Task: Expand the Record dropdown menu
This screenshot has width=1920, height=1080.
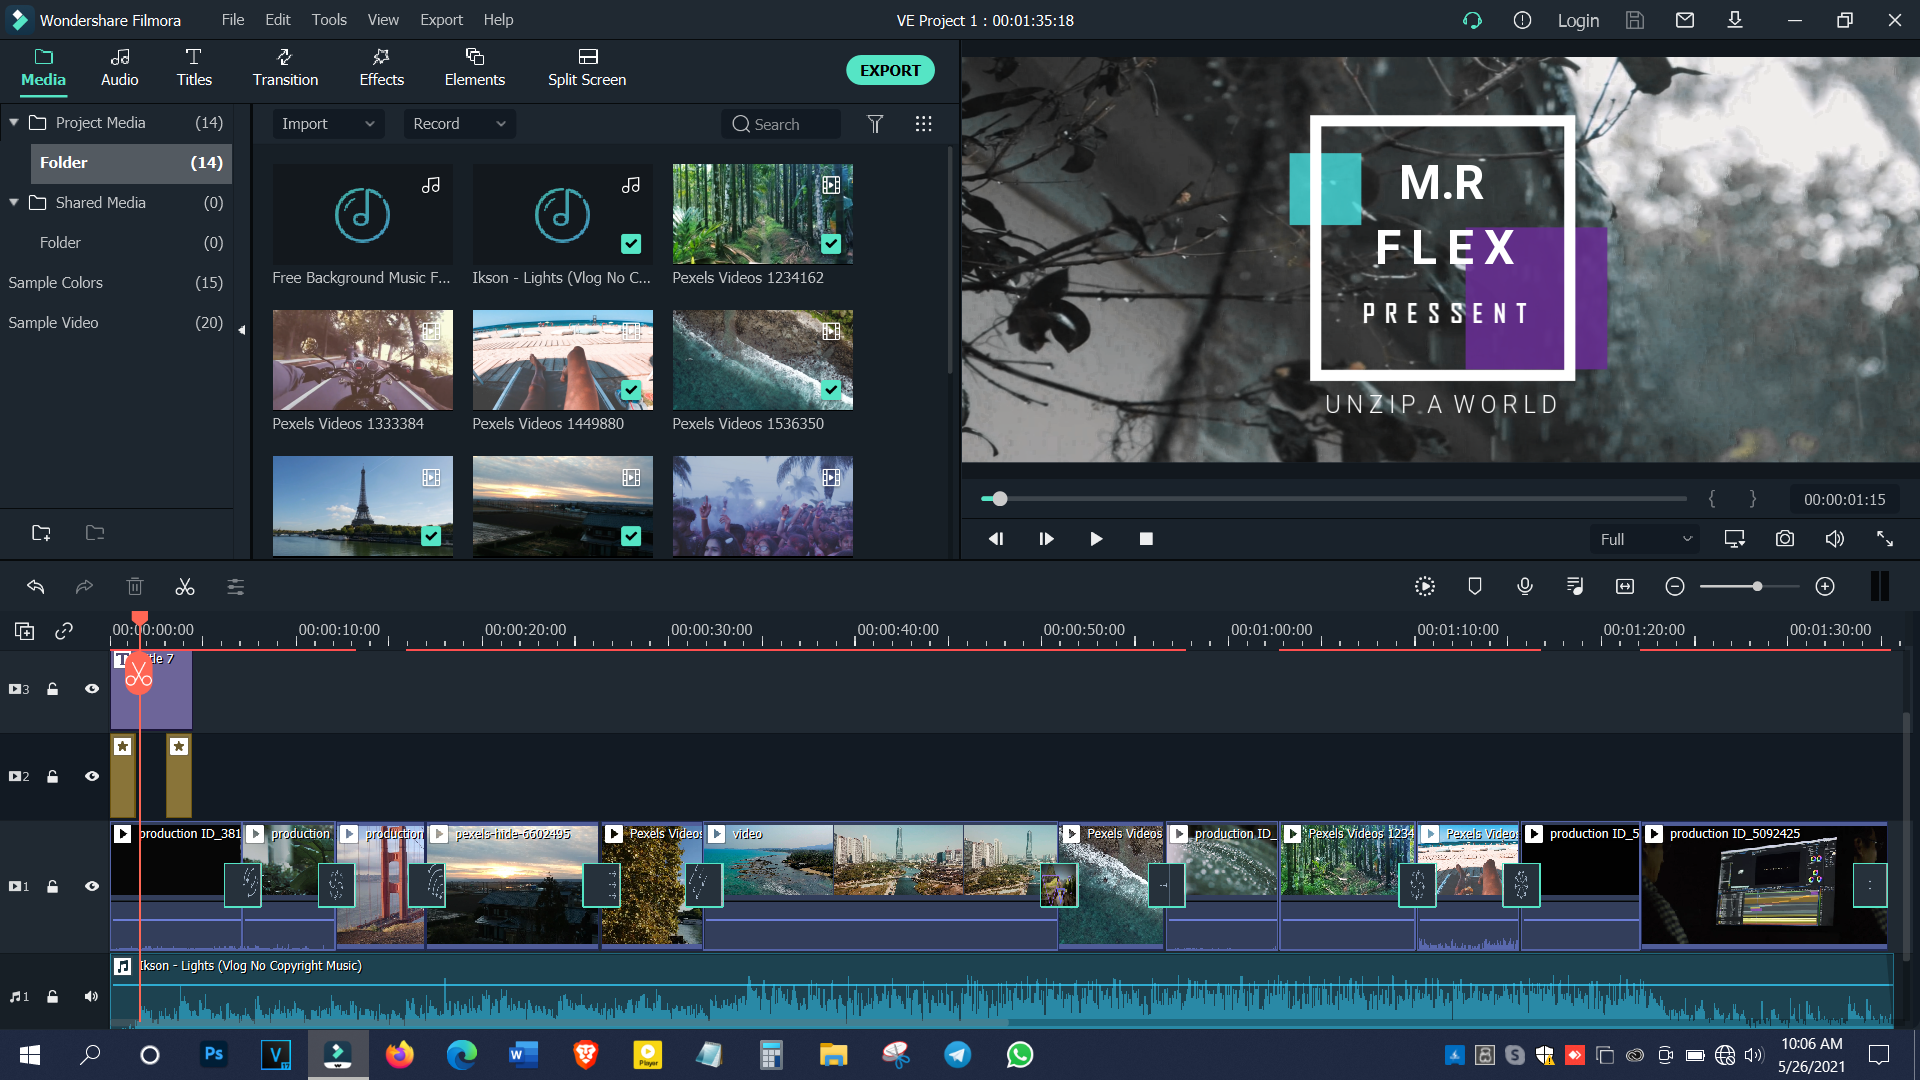Action: 459,123
